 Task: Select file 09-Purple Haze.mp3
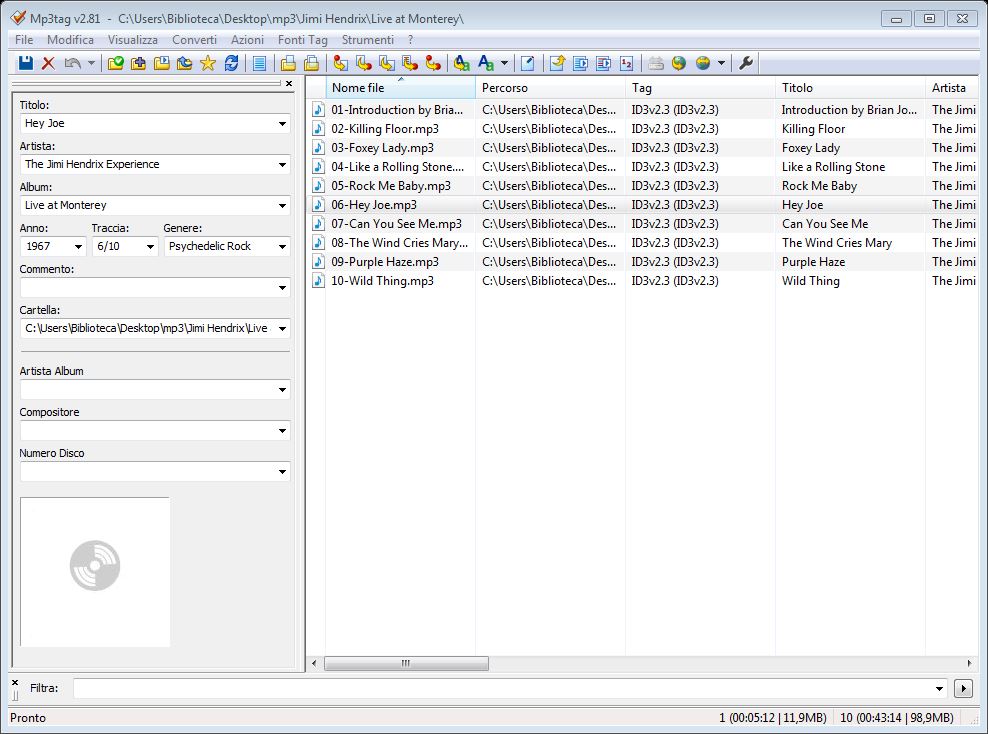[385, 262]
